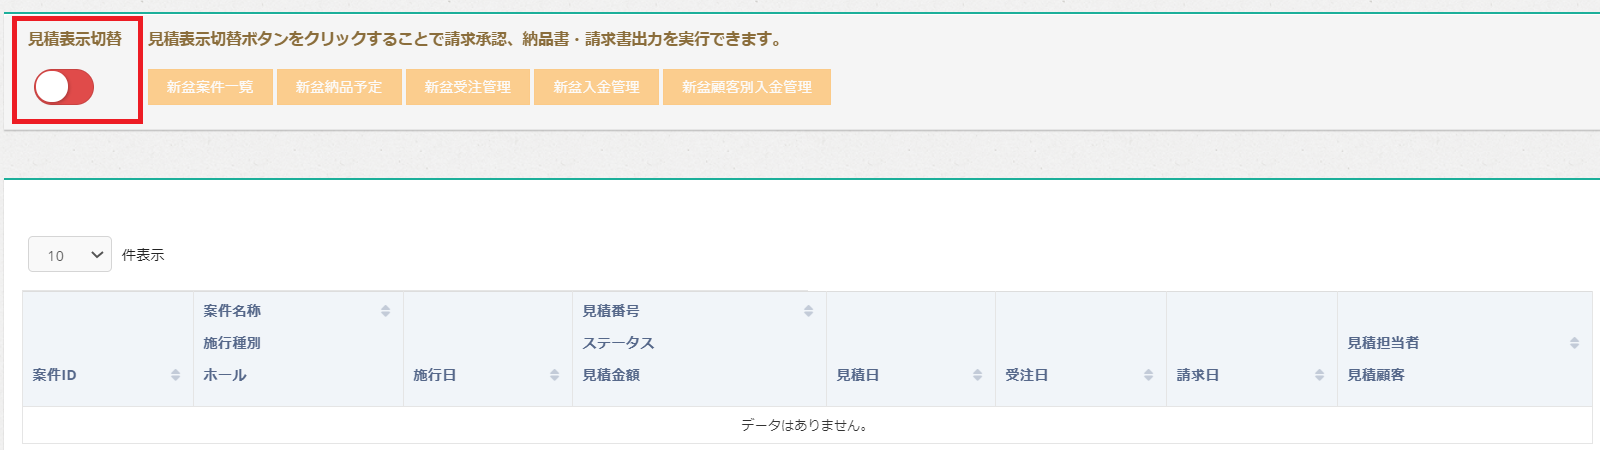Click the ホール header label
This screenshot has width=1600, height=450.
pyautogui.click(x=225, y=375)
